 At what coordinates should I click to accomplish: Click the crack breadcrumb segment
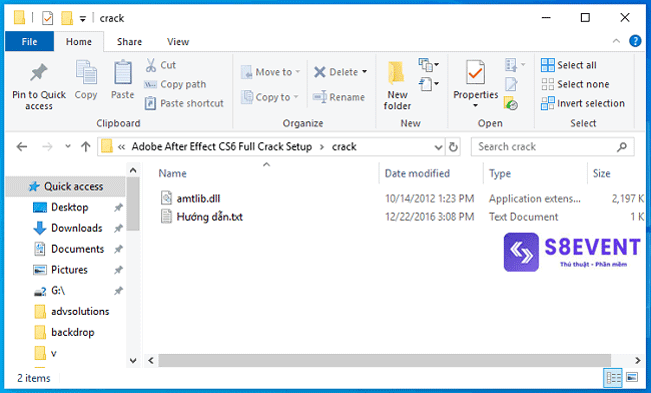[344, 146]
